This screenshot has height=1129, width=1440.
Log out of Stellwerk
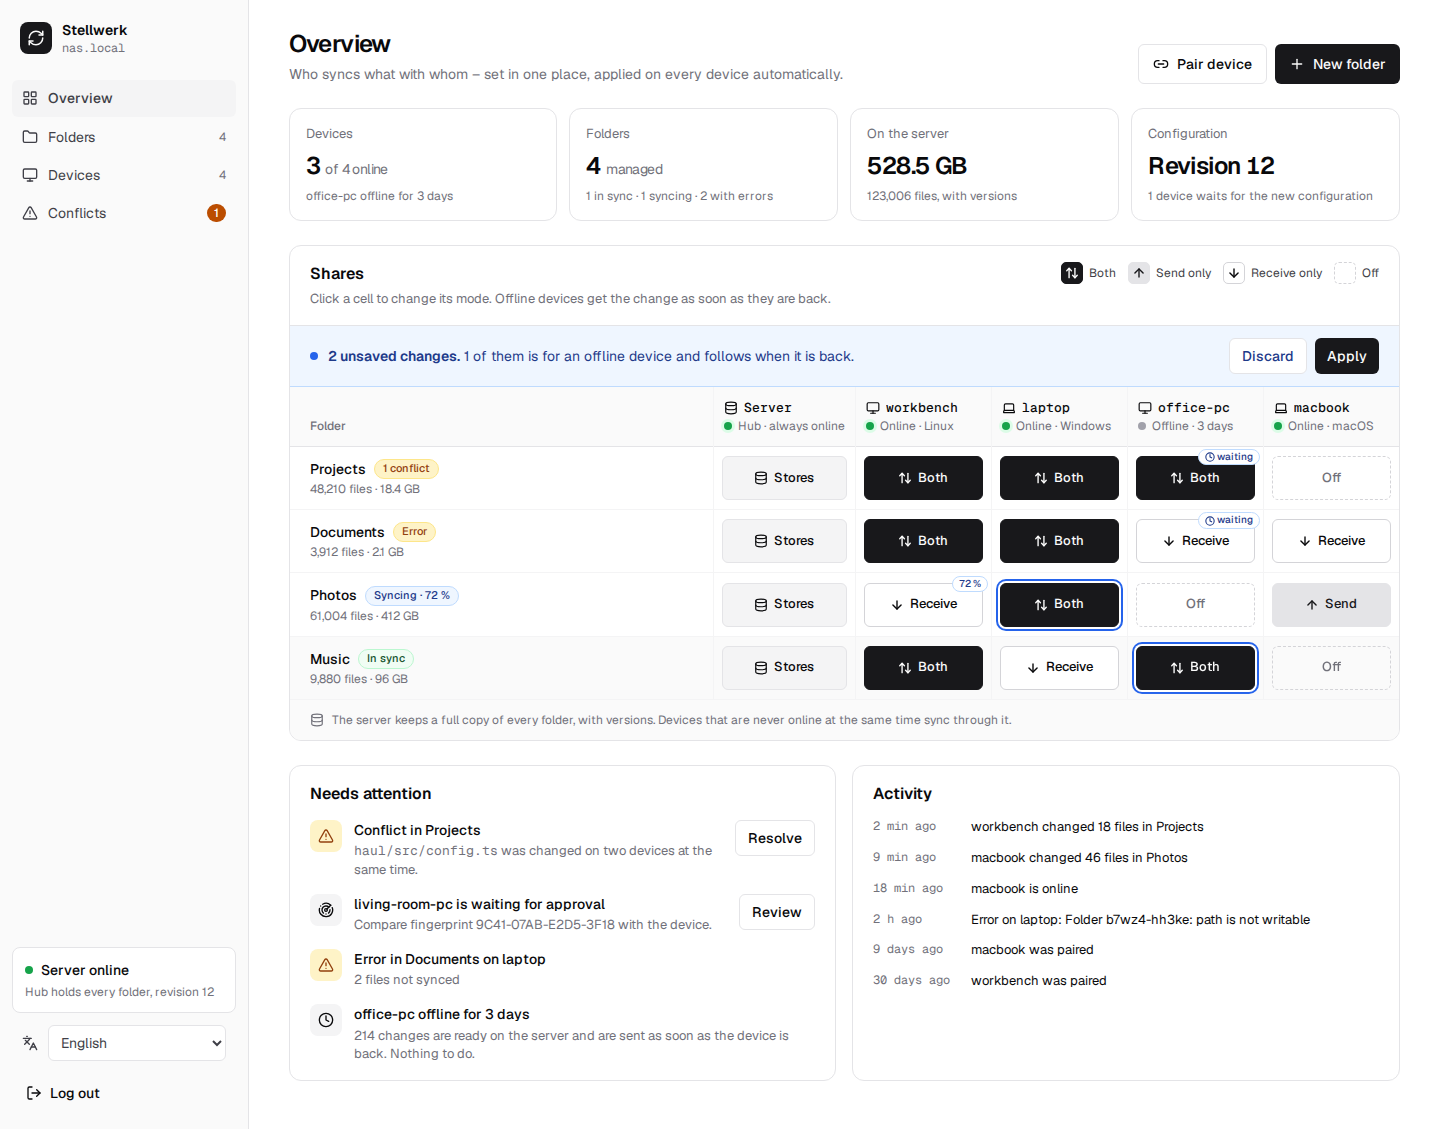(x=62, y=1093)
